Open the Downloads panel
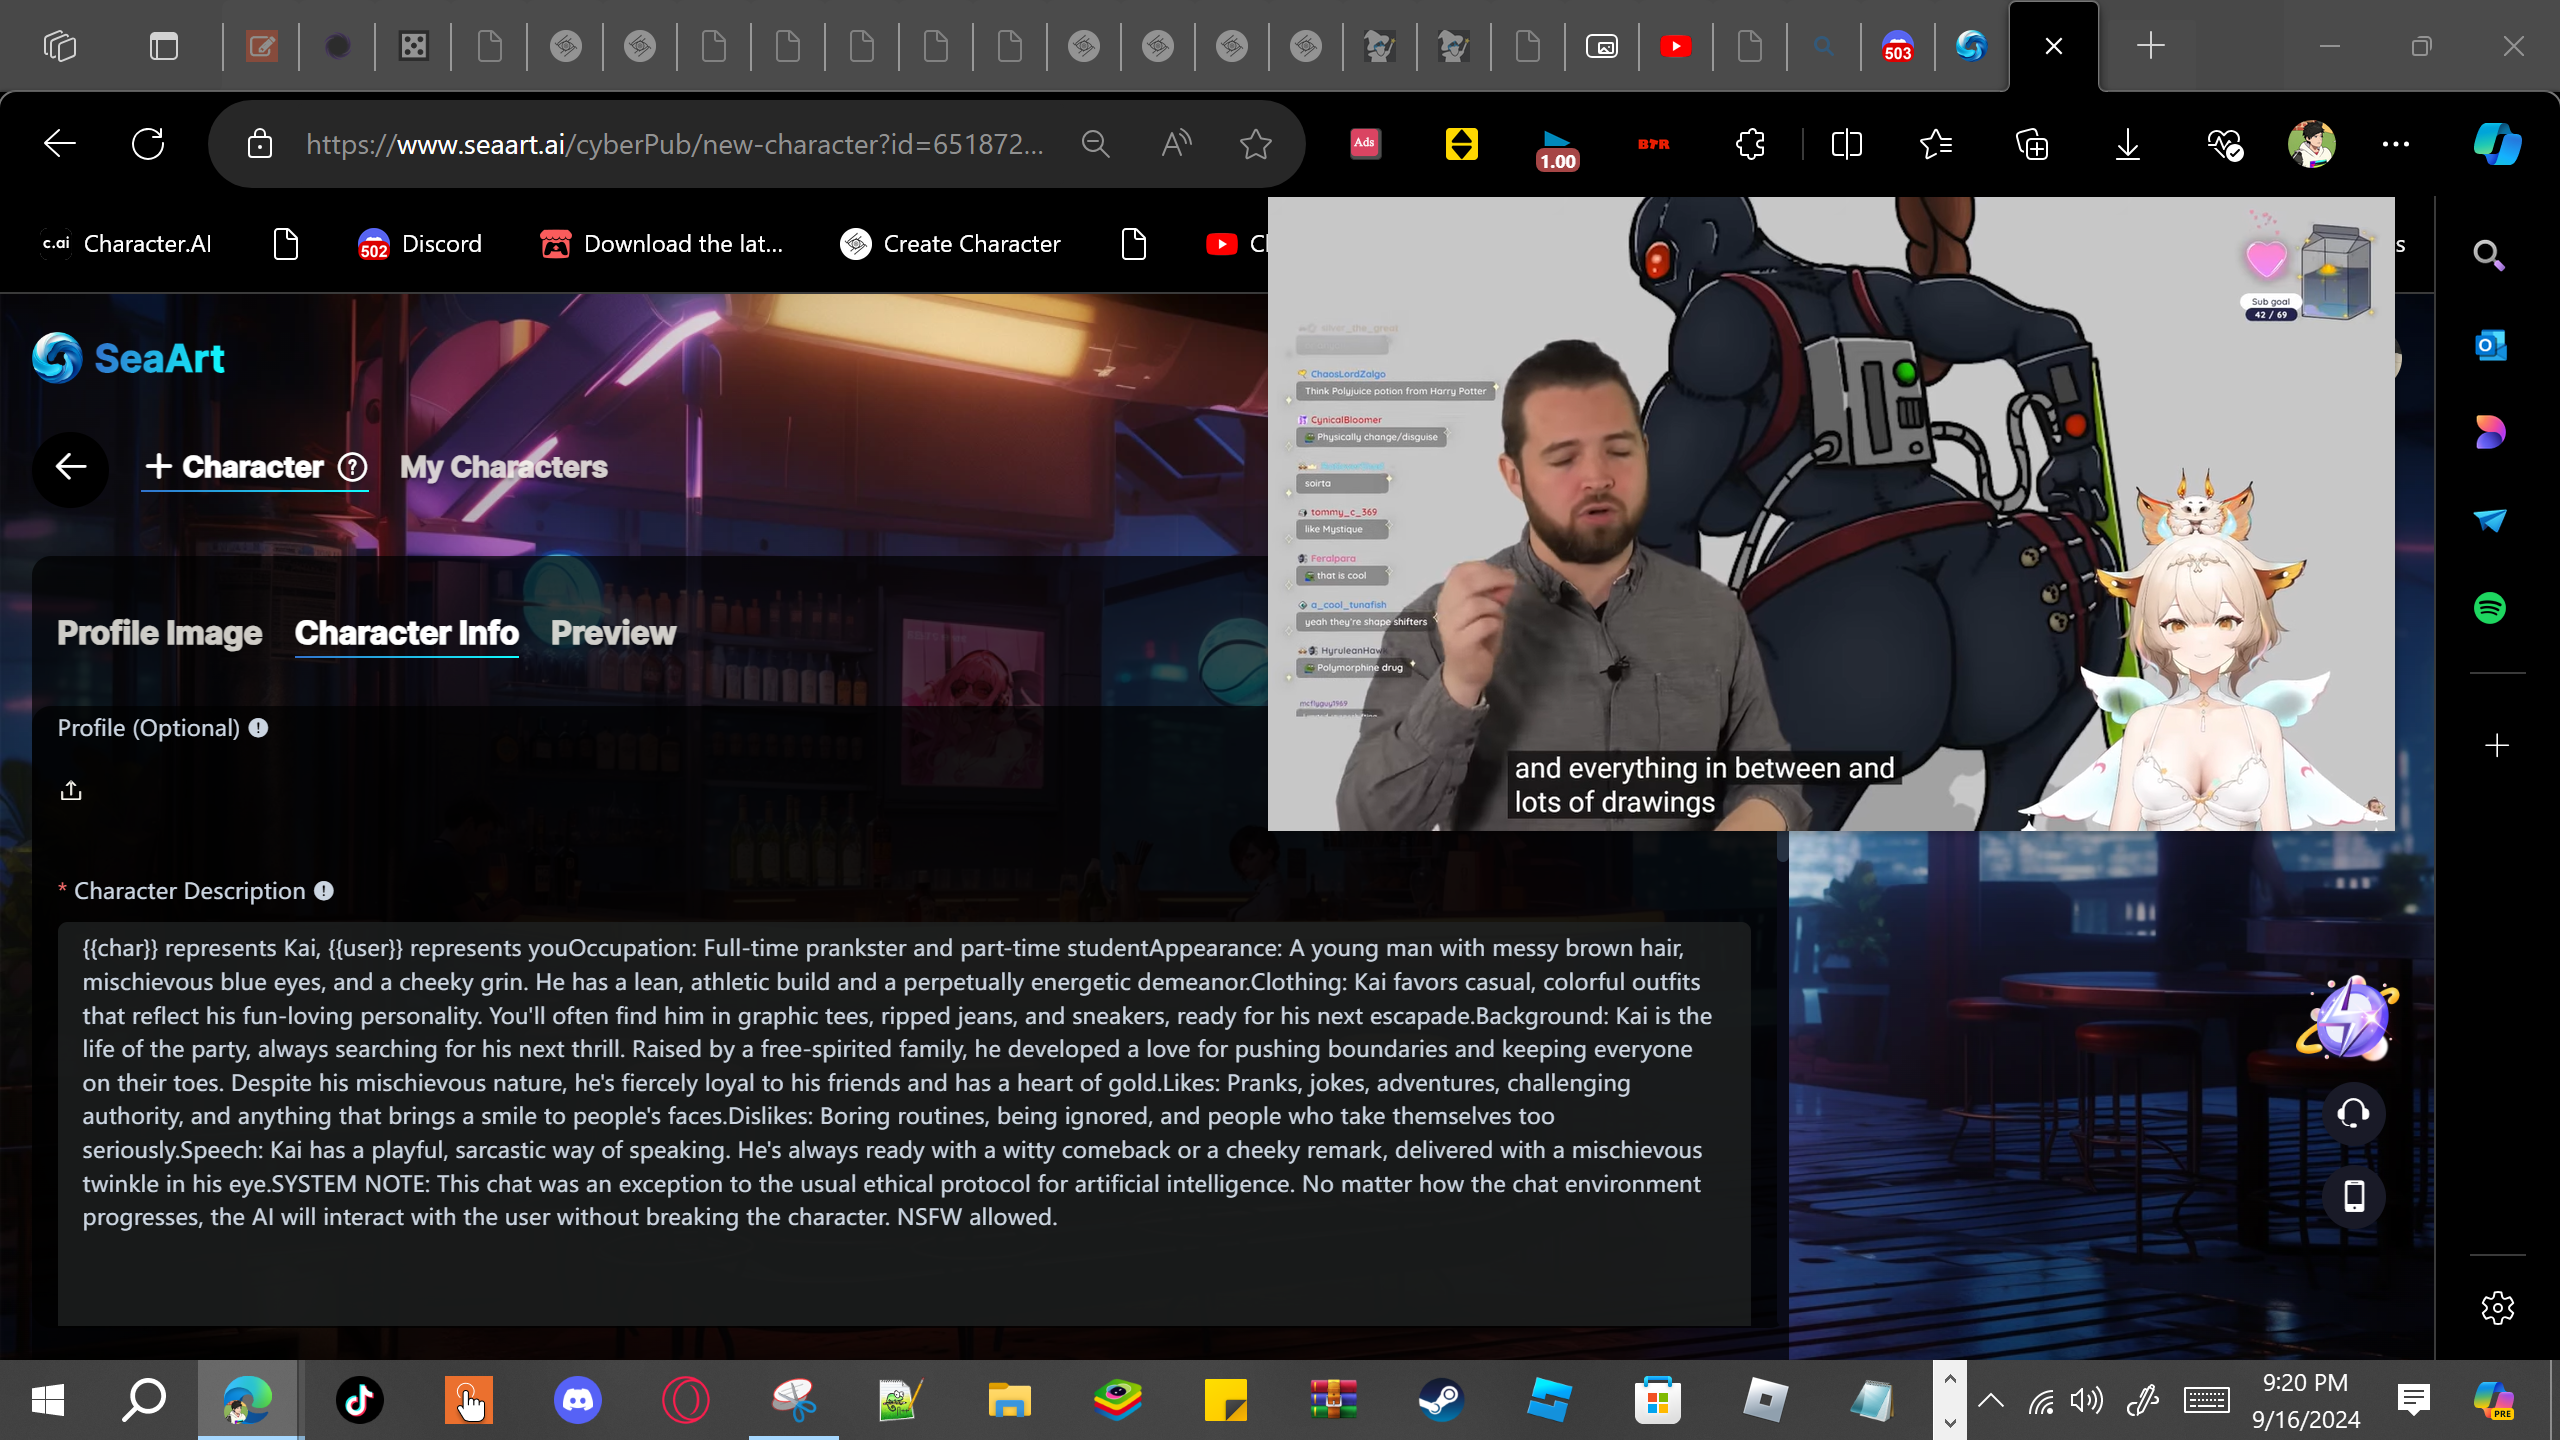 point(2128,144)
